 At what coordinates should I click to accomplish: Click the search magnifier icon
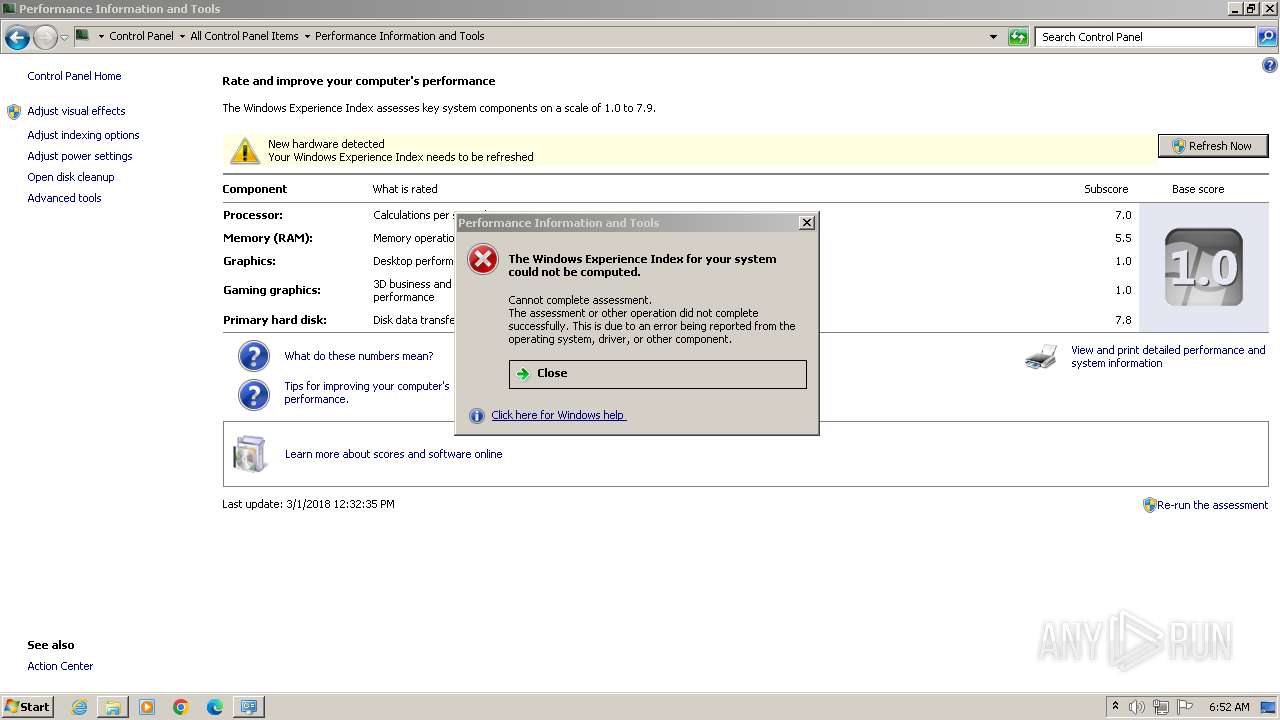coord(1267,37)
